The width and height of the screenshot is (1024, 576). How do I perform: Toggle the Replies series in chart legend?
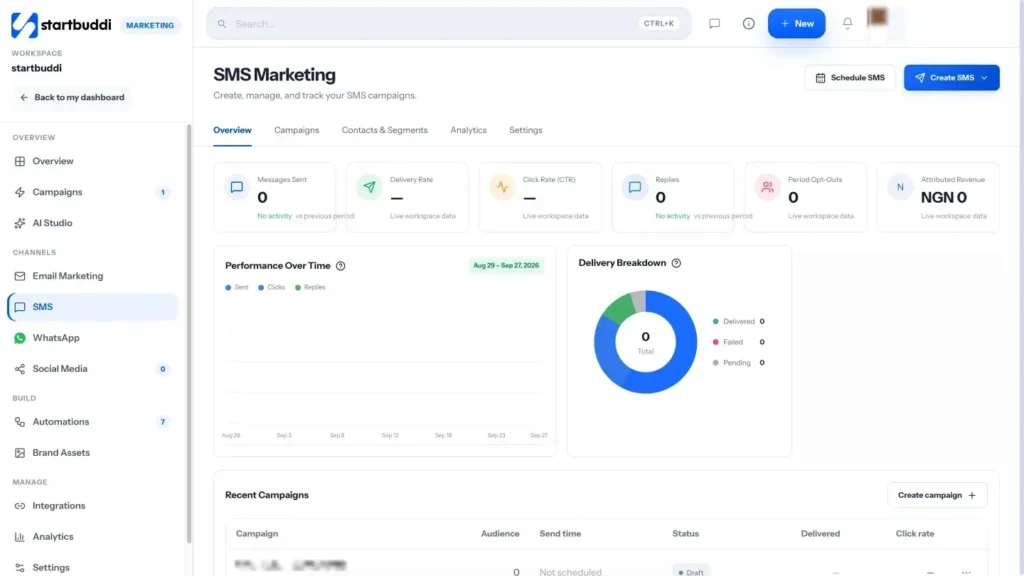310,287
